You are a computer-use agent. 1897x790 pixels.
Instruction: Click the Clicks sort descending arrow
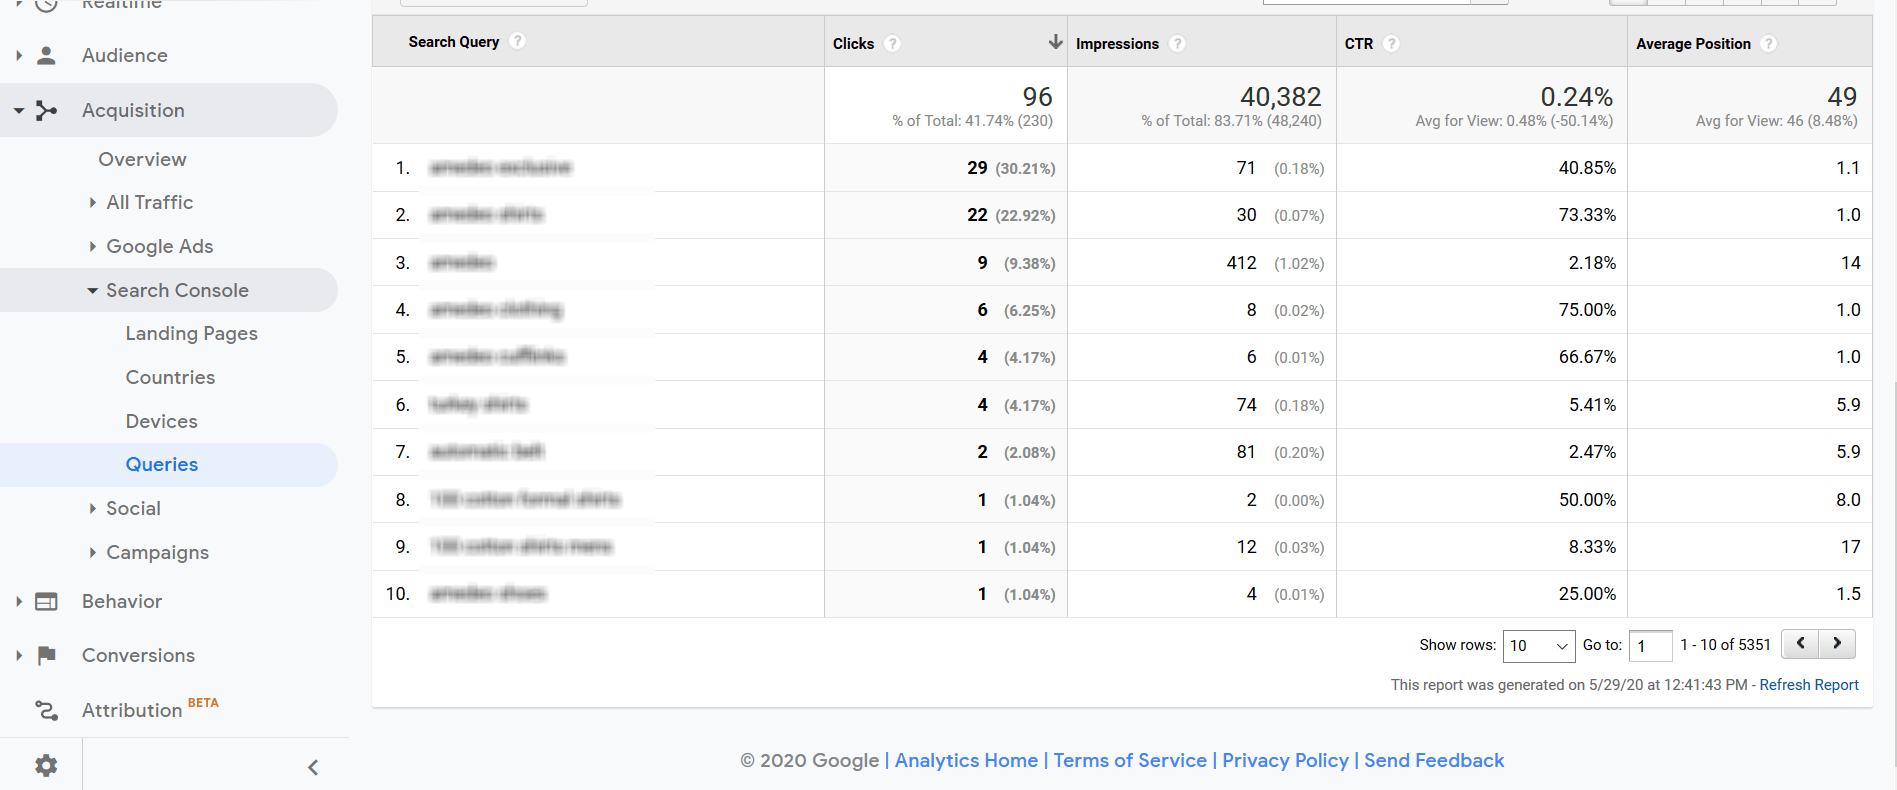coord(1055,42)
